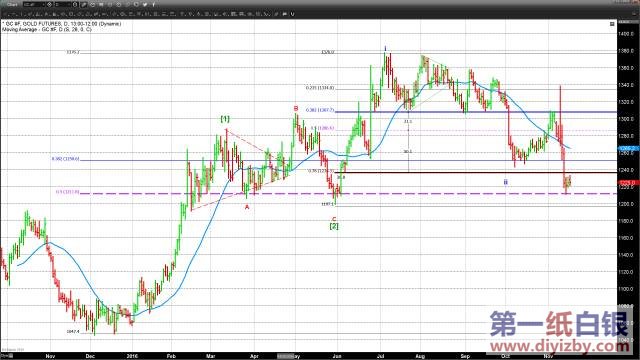Select the 0.382 (1307.7) Fibonacci label
Screen dimensions: 640x360
(320, 110)
